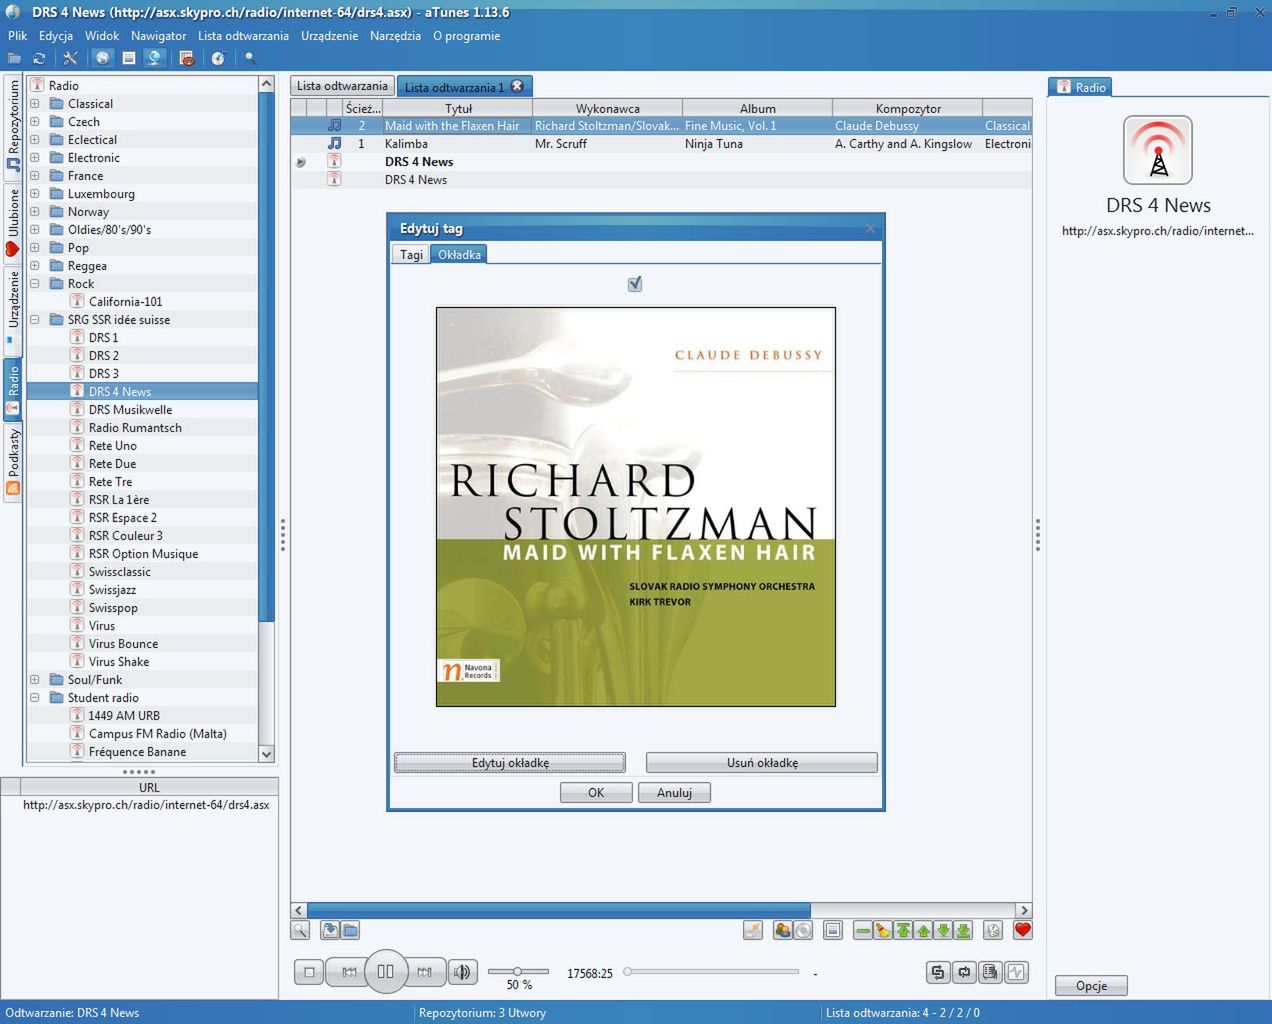Viewport: 1272px width, 1024px height.
Task: Click the playback progress slider
Action: pos(711,972)
